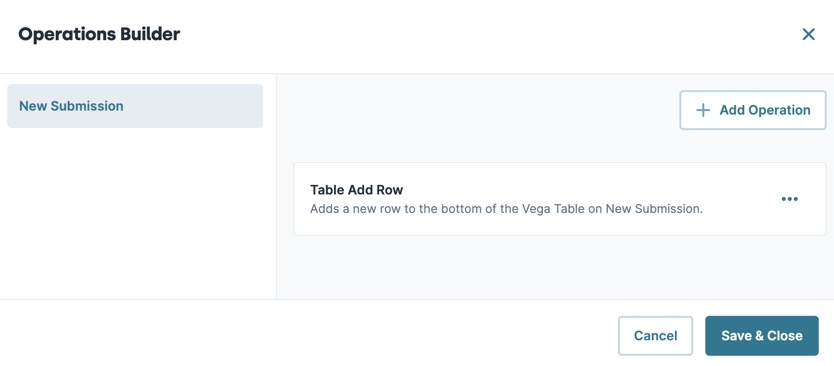Save the operations and close the builder
Screen dimensions: 834x366
tap(762, 336)
